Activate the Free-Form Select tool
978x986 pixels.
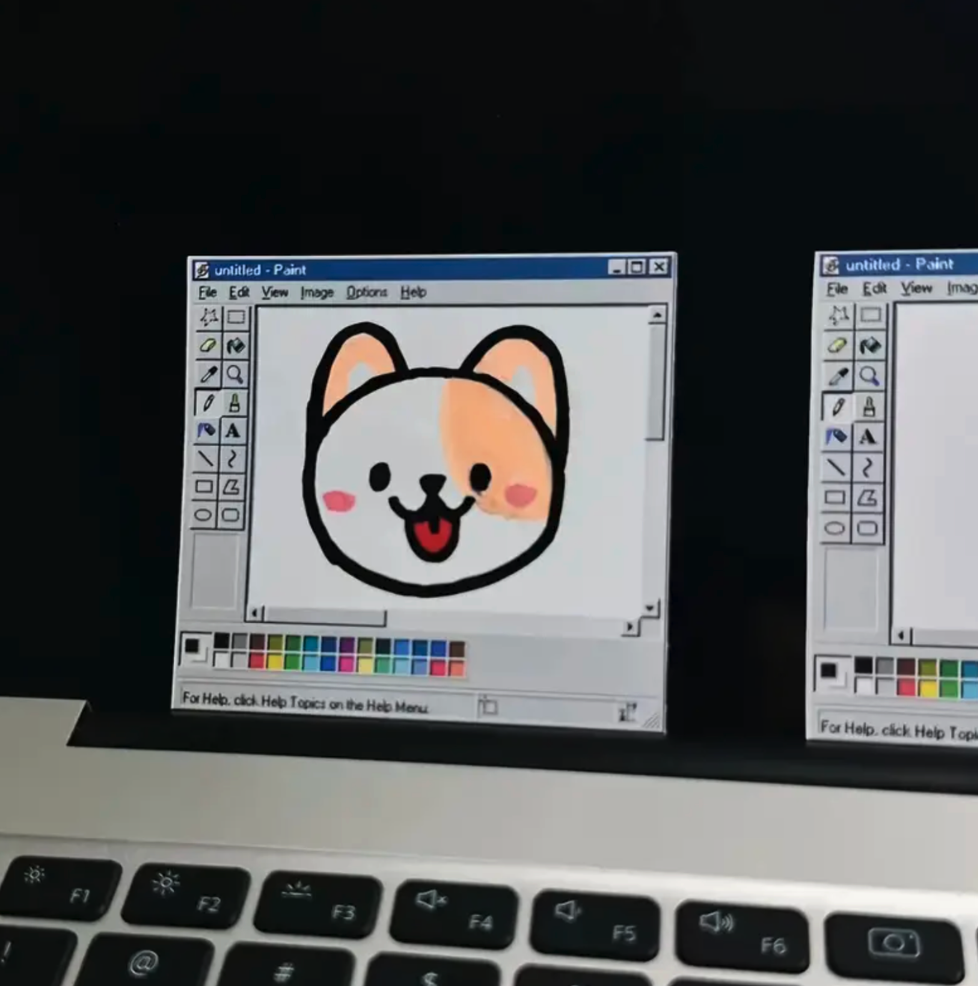(x=210, y=317)
